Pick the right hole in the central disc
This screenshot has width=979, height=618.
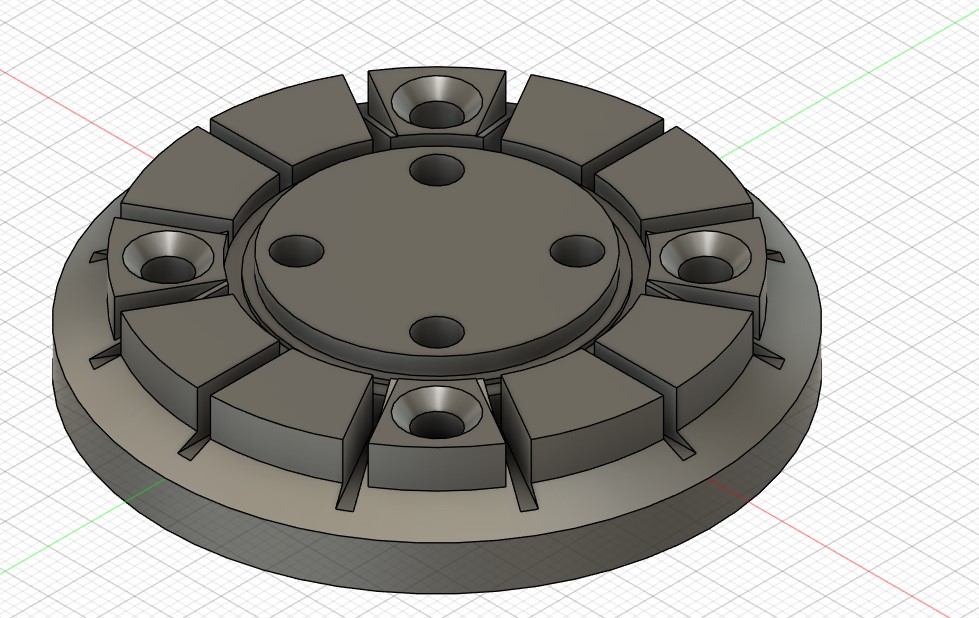[573, 252]
